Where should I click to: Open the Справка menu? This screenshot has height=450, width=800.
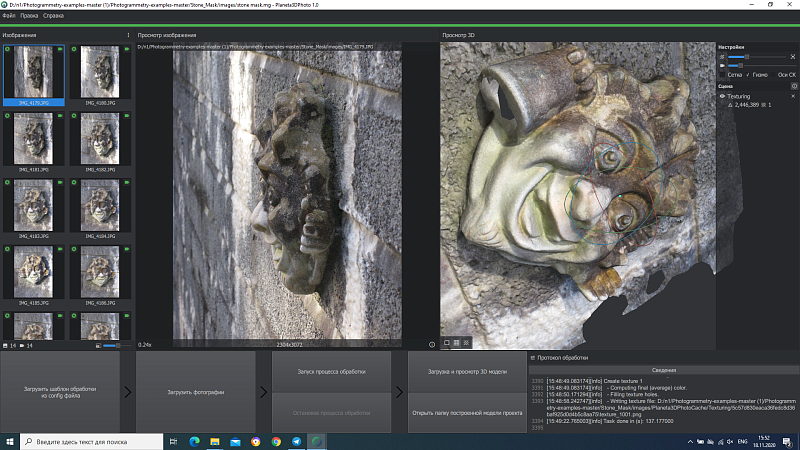[53, 16]
